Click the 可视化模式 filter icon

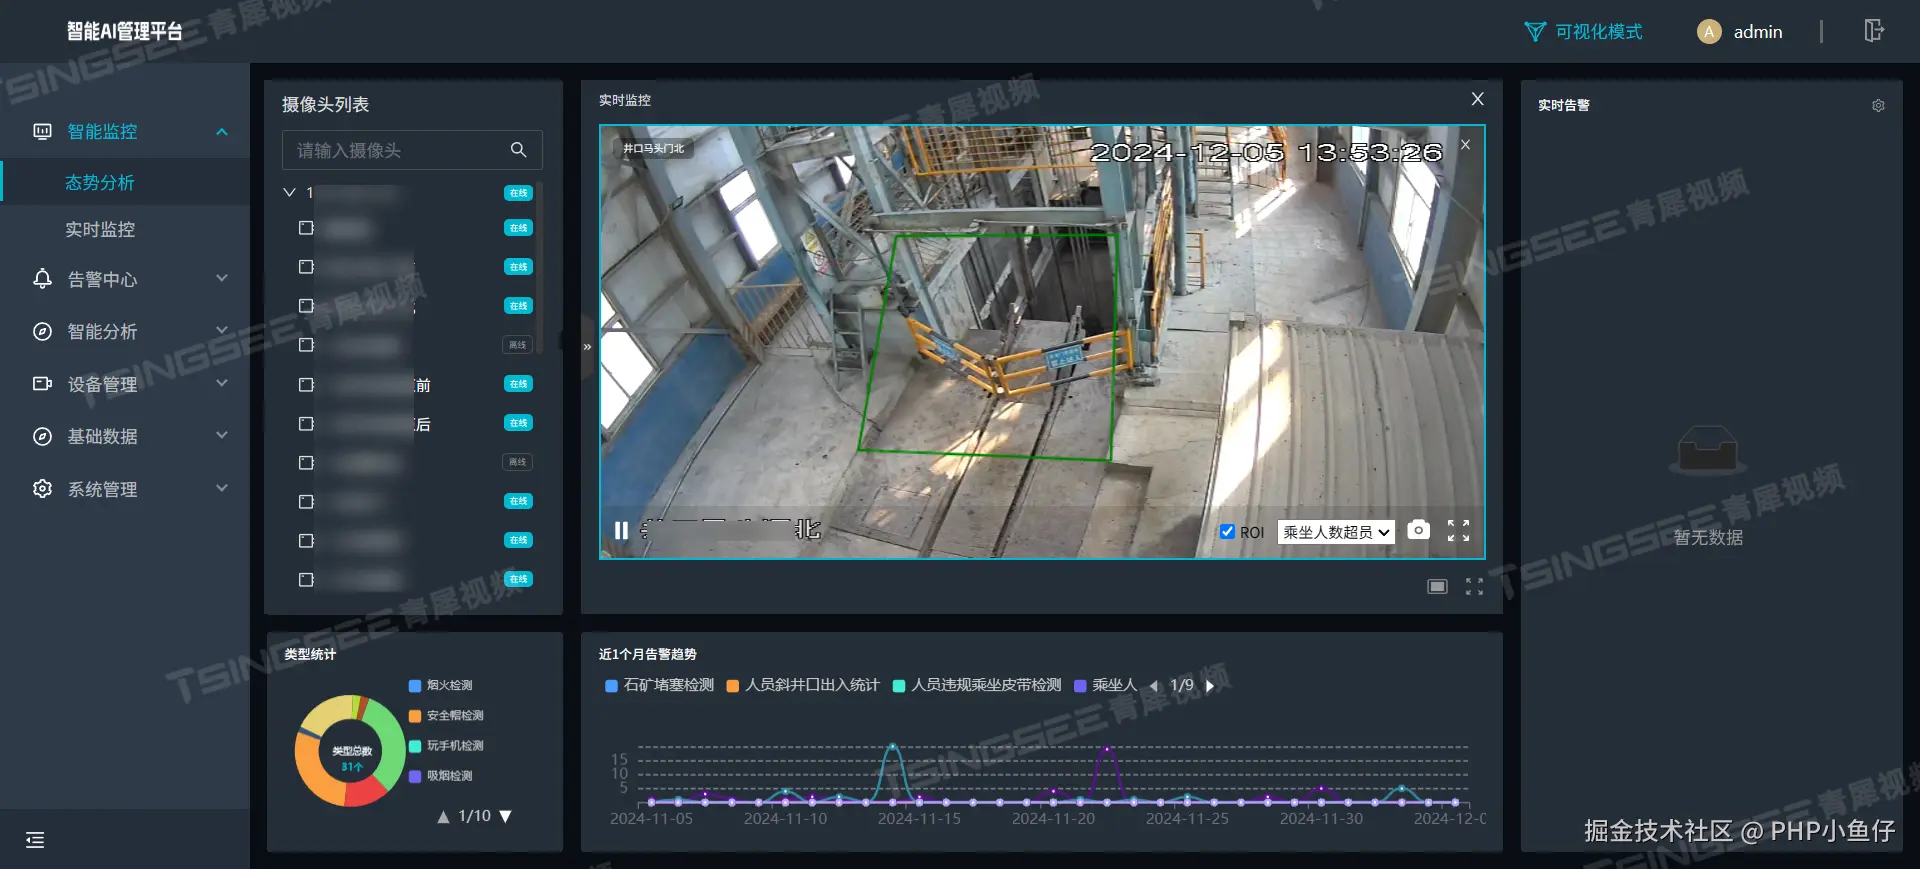1534,32
